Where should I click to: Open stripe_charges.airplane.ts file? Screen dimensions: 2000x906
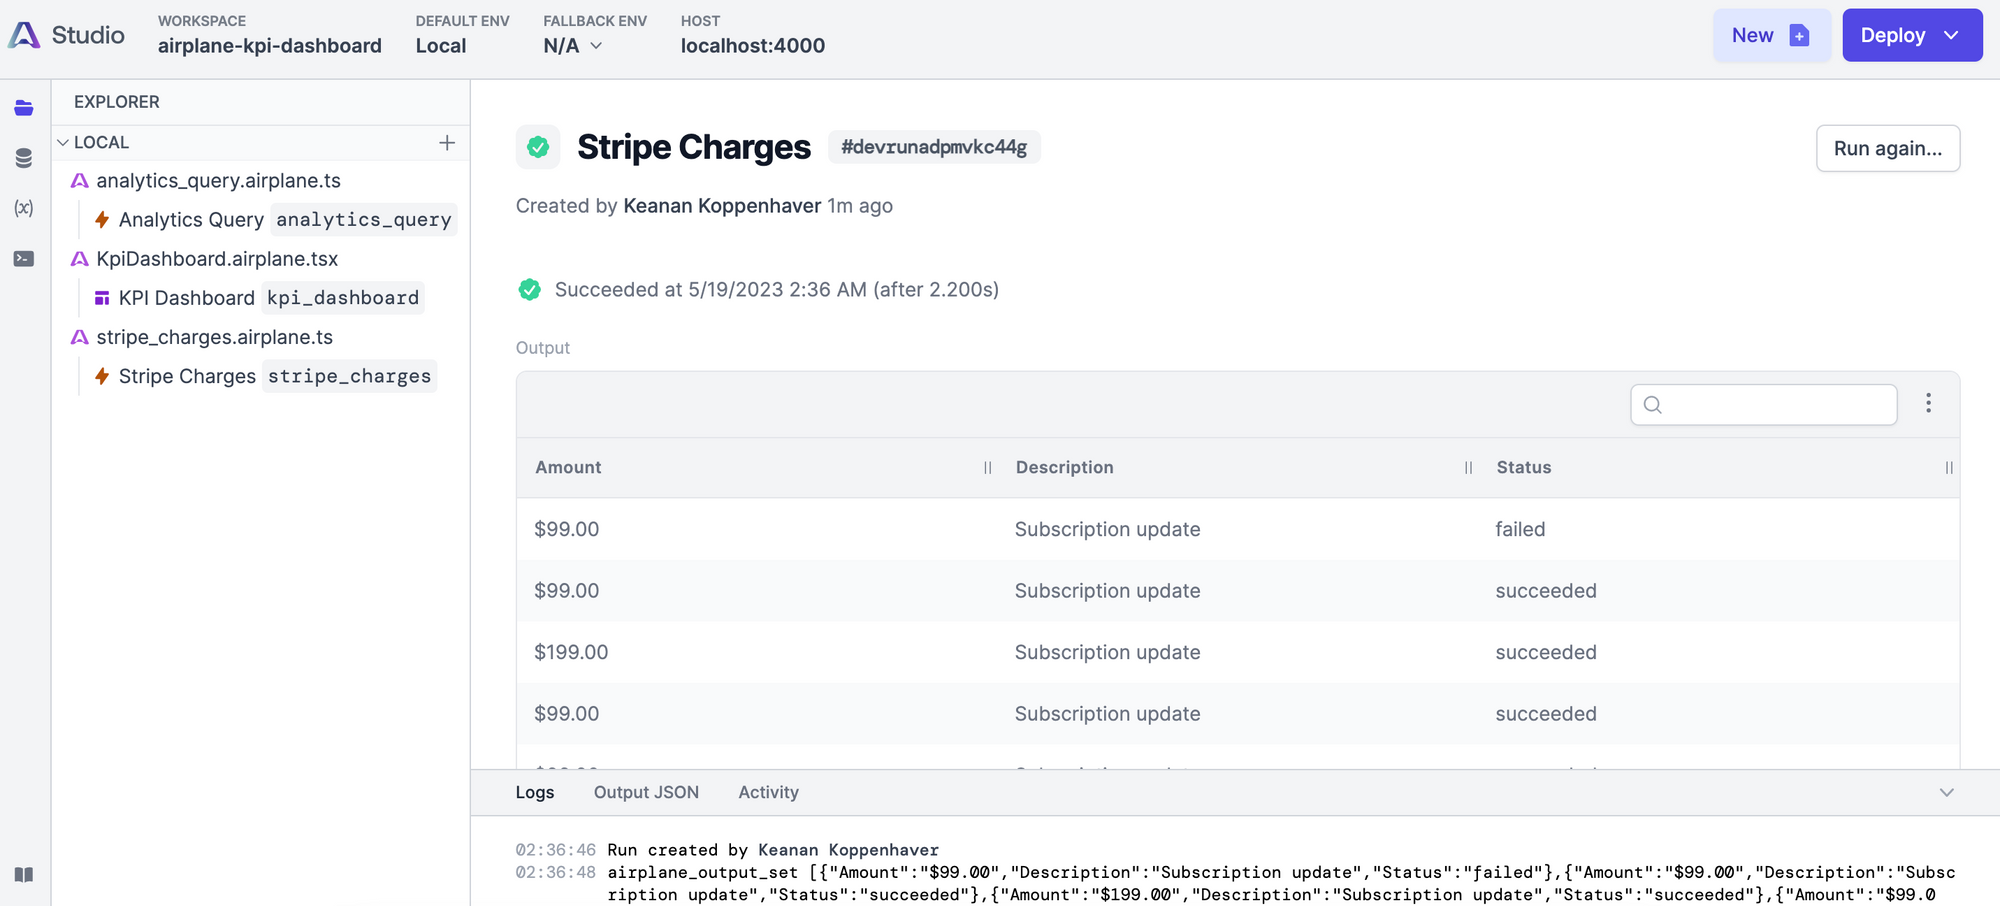pos(214,338)
